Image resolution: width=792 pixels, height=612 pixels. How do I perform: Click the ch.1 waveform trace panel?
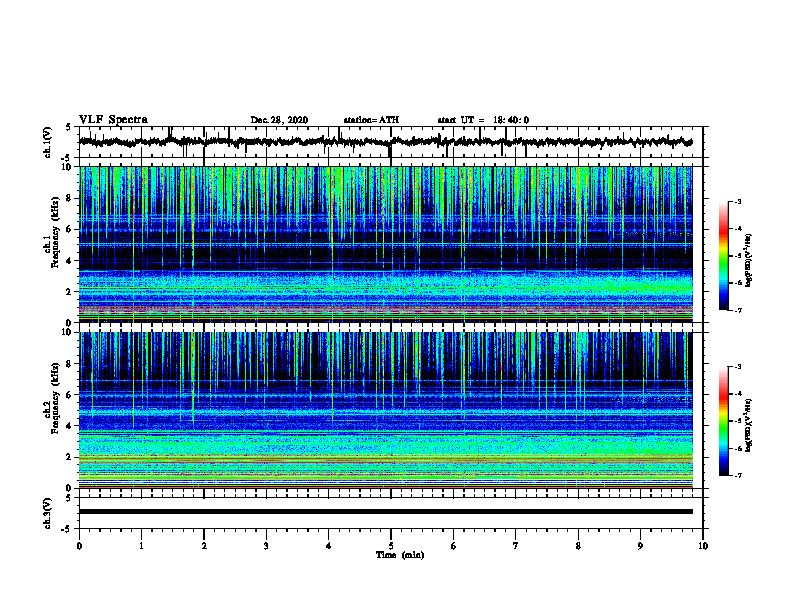click(x=390, y=142)
